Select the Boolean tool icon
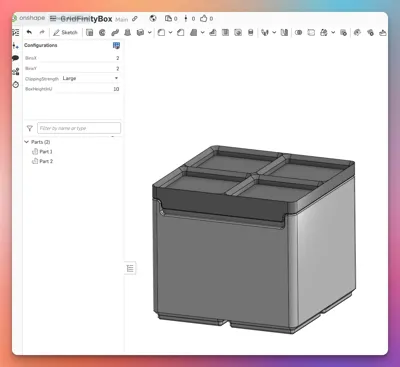 coord(299,32)
